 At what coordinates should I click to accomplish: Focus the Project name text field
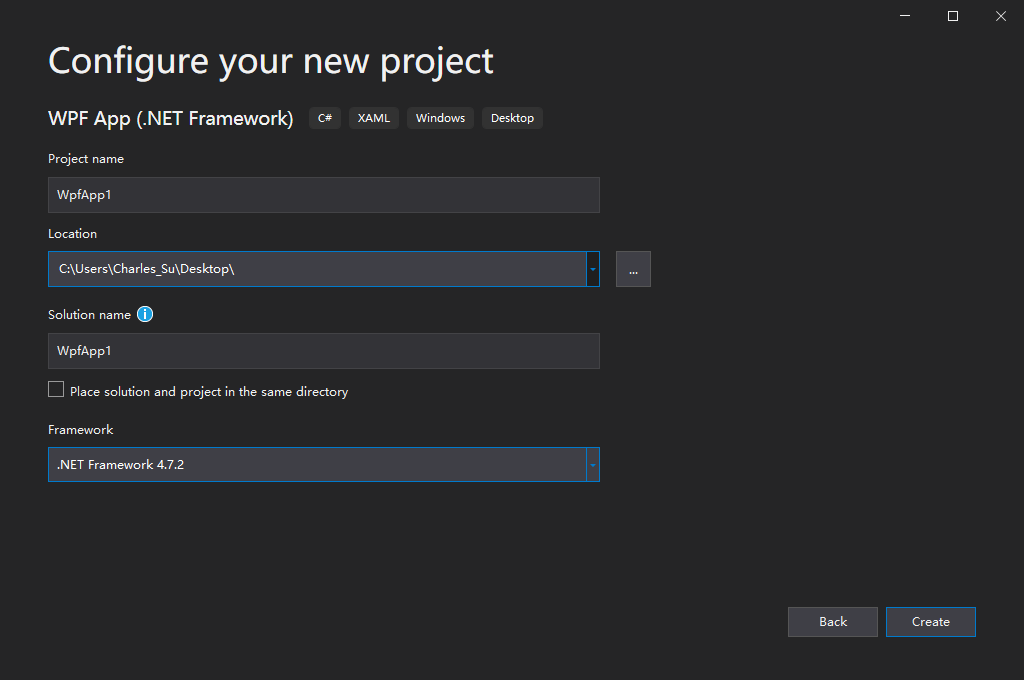323,195
